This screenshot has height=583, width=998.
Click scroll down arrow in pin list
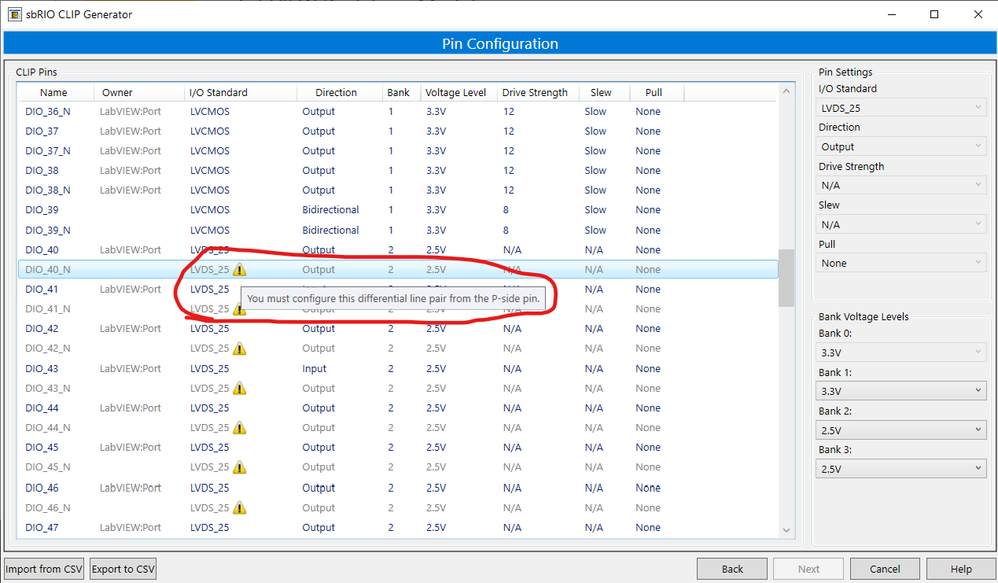(x=786, y=531)
